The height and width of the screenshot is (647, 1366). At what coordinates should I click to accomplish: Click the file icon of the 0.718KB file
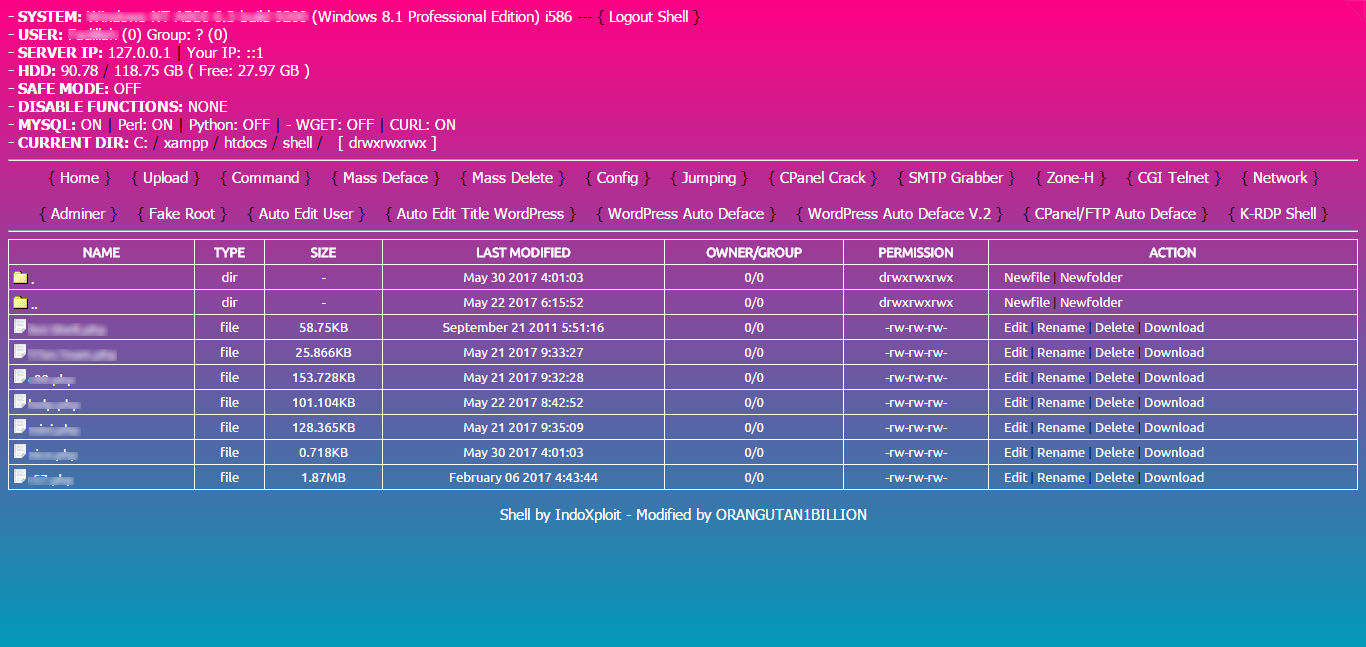18,452
